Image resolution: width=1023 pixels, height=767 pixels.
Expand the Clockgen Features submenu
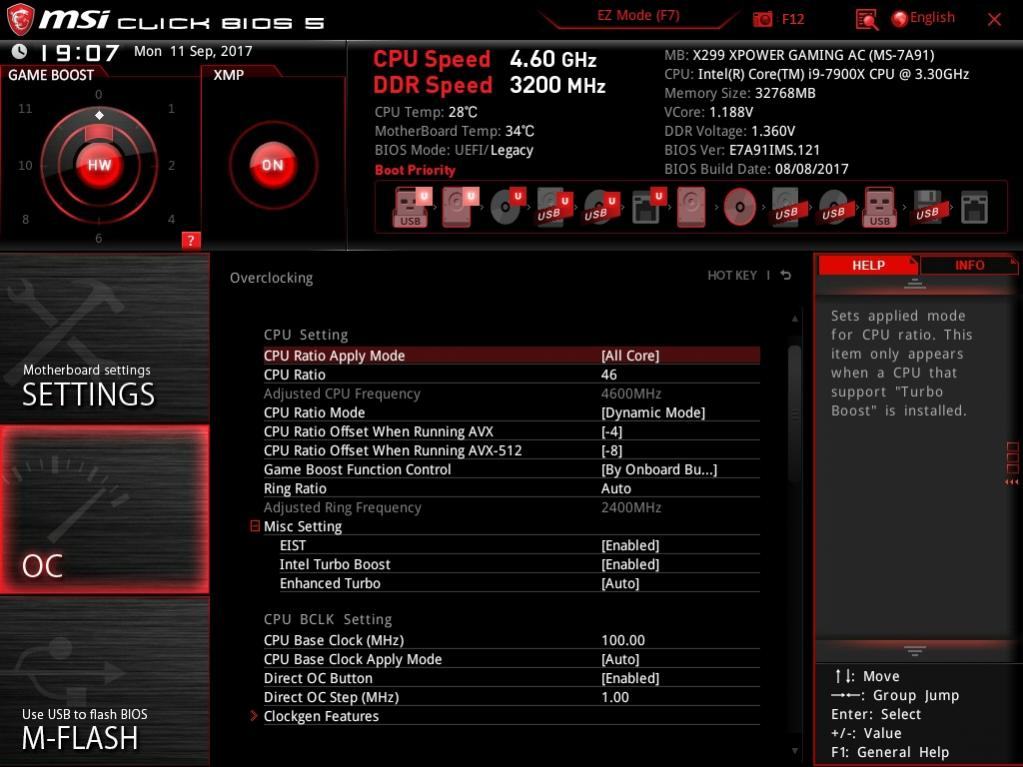(x=321, y=716)
